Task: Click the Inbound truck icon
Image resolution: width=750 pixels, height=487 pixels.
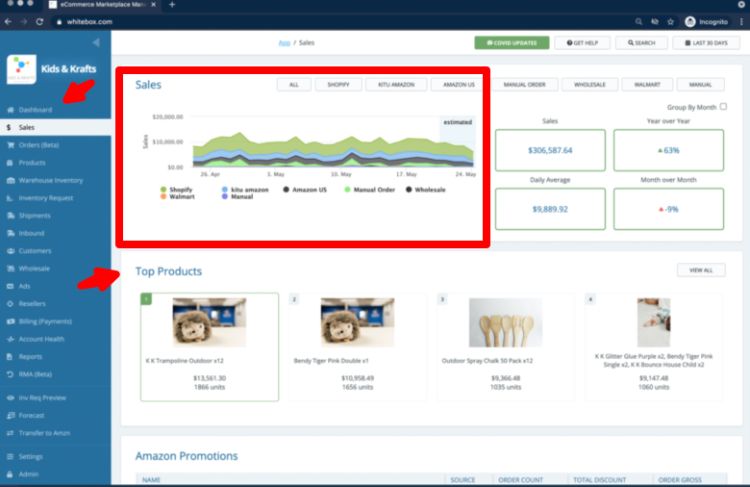Action: [10, 233]
